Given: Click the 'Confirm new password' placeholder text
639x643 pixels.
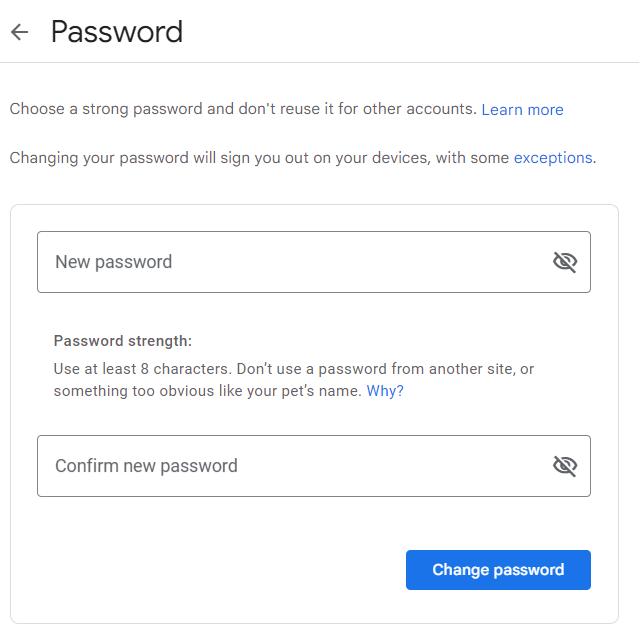Looking at the screenshot, I should [x=146, y=466].
